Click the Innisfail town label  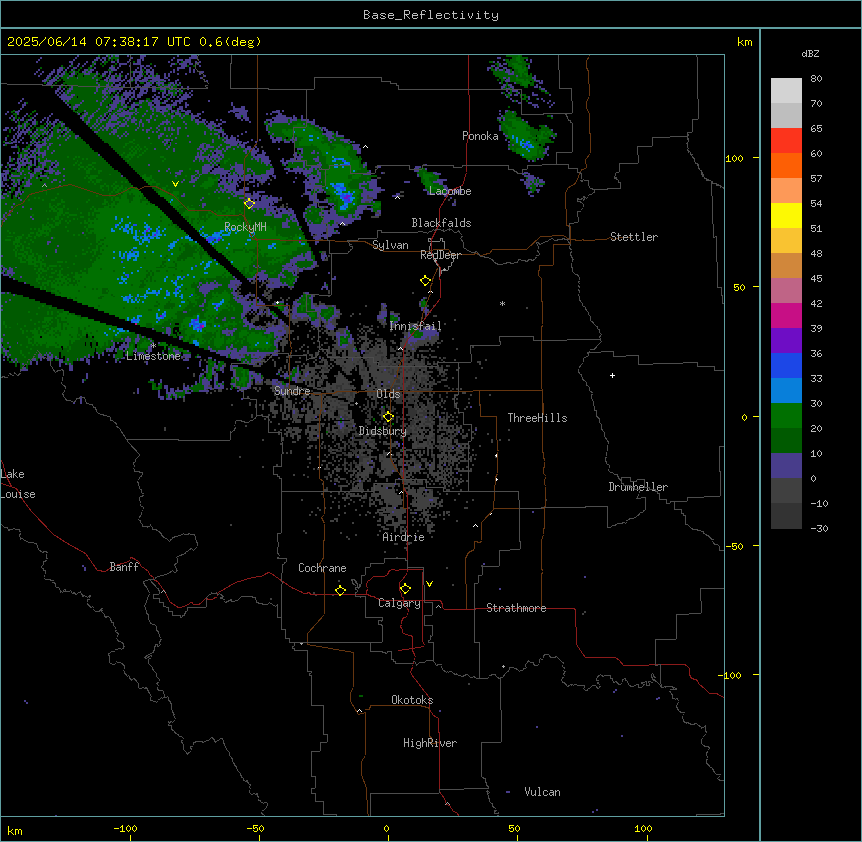(415, 326)
